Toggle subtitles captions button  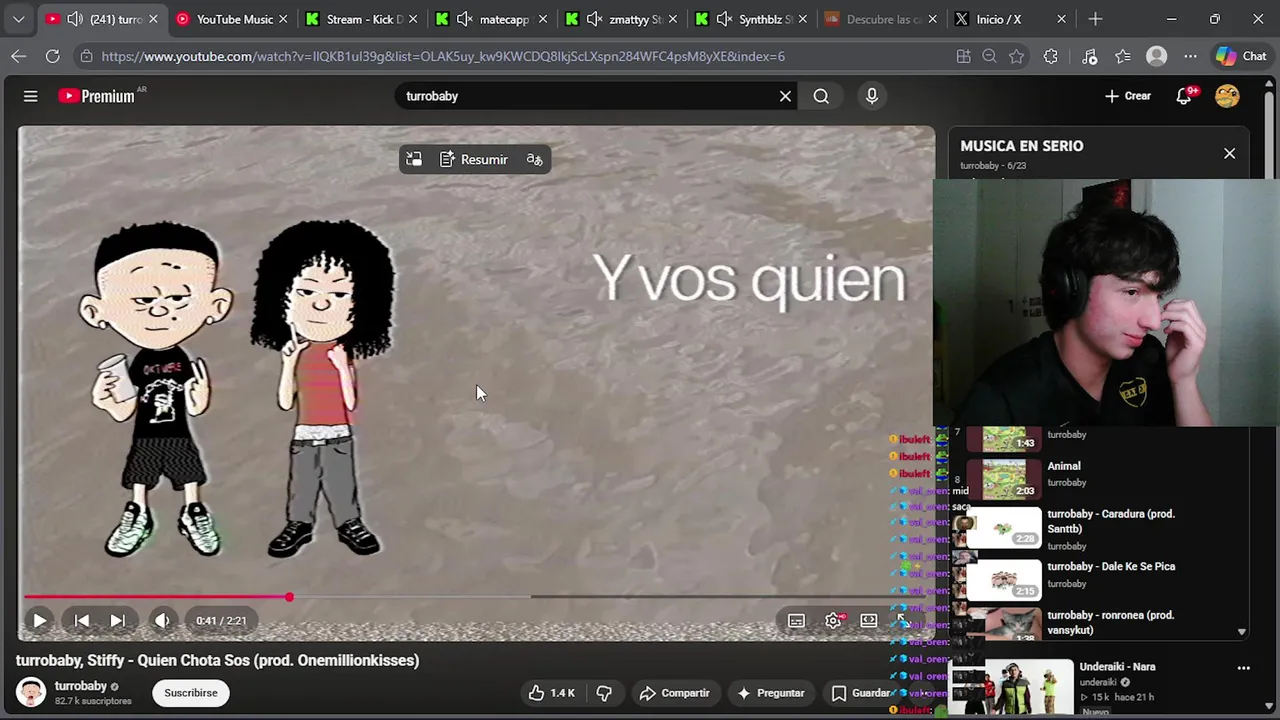(796, 621)
